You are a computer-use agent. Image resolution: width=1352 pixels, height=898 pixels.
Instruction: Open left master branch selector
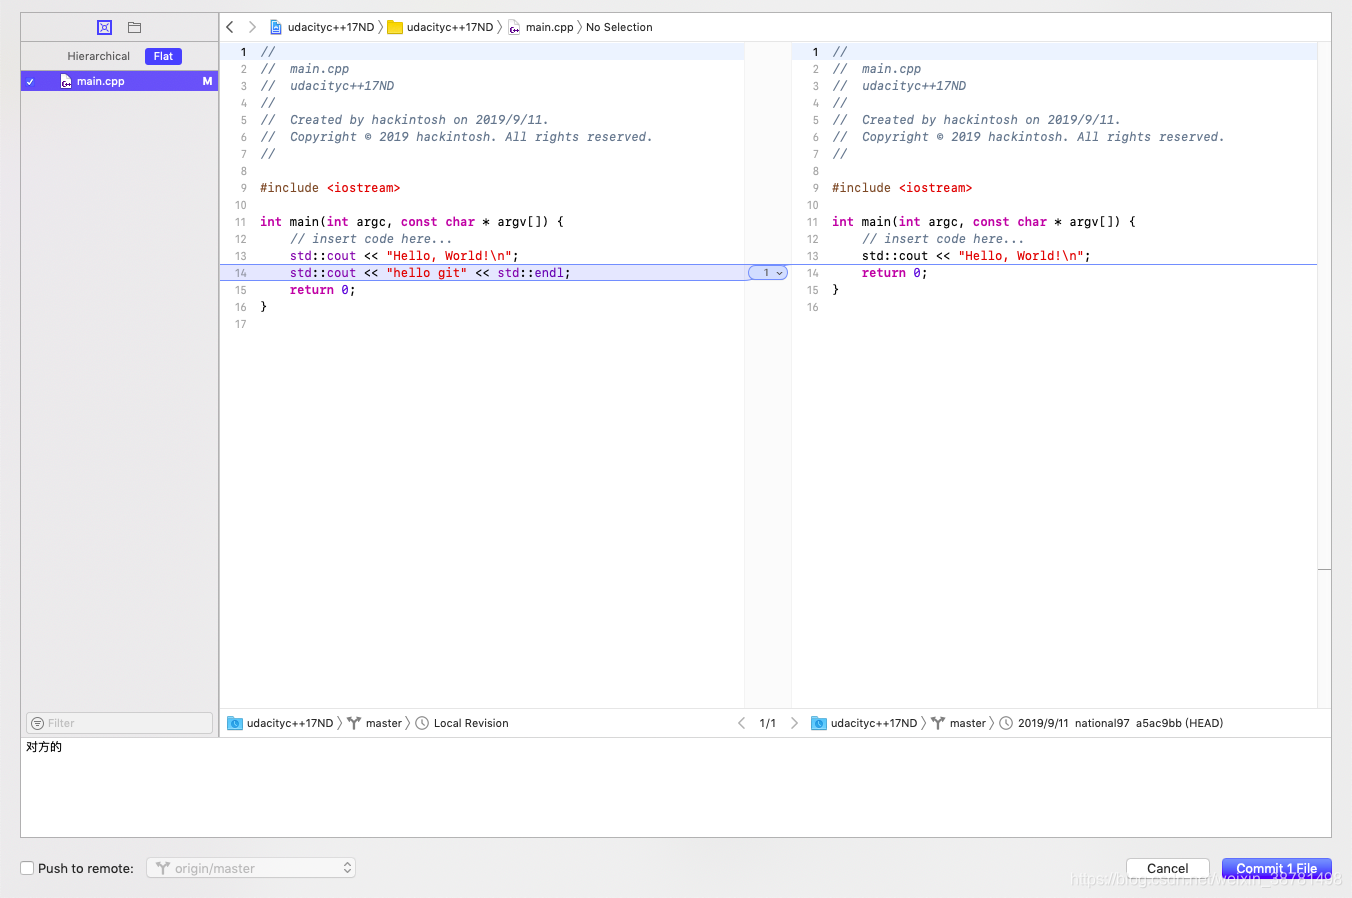coord(384,723)
